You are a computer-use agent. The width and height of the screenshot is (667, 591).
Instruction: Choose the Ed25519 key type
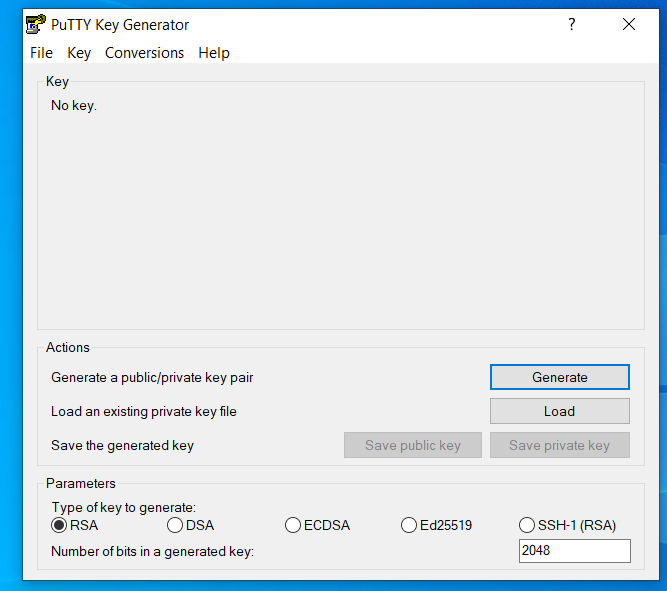click(436, 525)
